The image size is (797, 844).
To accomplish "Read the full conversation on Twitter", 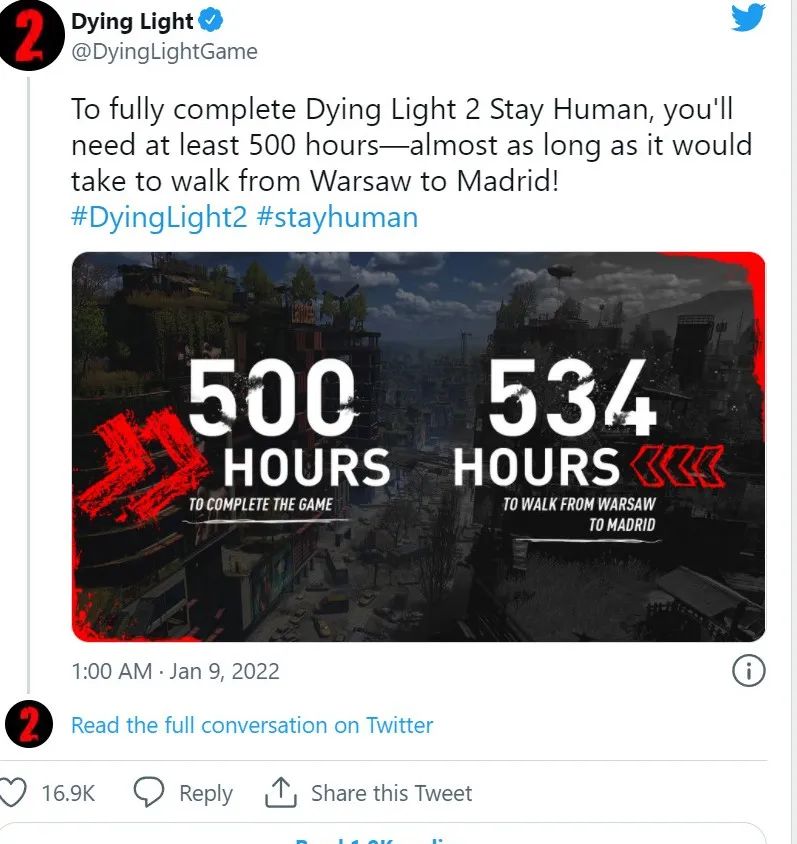I will point(252,725).
